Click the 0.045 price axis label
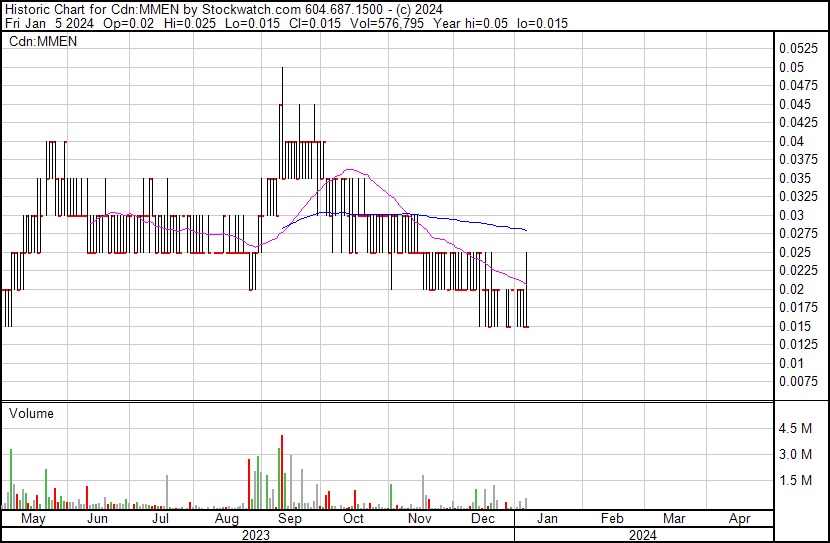The image size is (830, 543). 795,104
